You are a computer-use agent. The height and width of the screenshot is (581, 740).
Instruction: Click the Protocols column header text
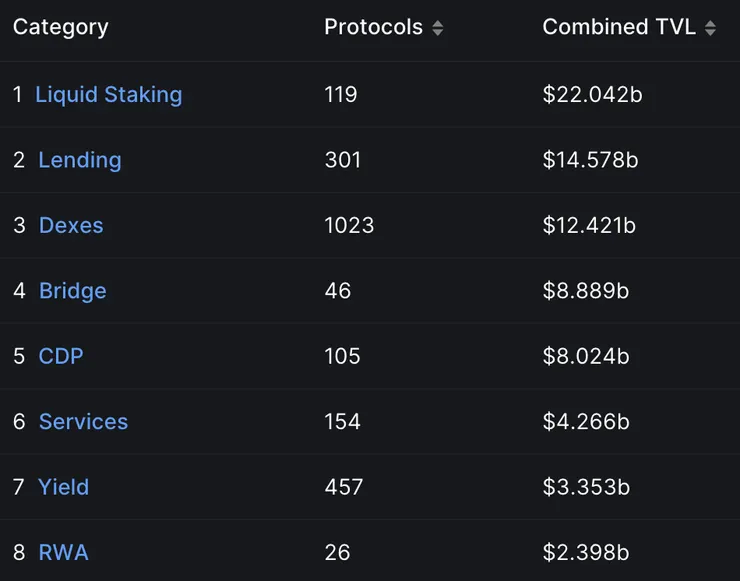point(373,27)
